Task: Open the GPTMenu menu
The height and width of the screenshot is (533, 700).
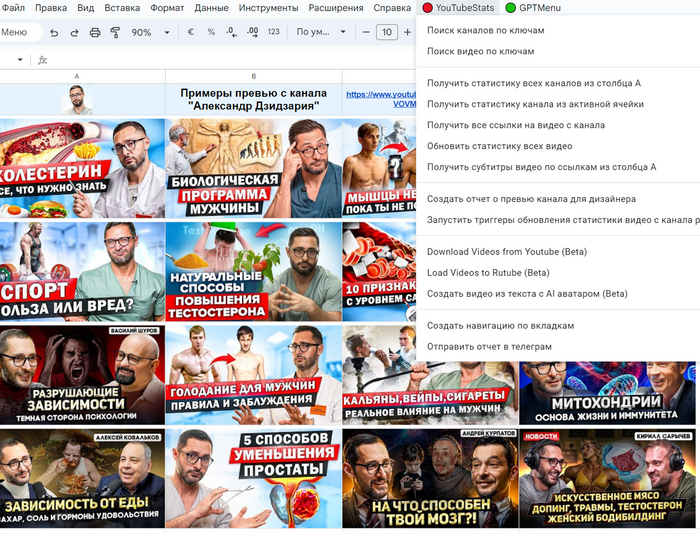Action: point(533,8)
